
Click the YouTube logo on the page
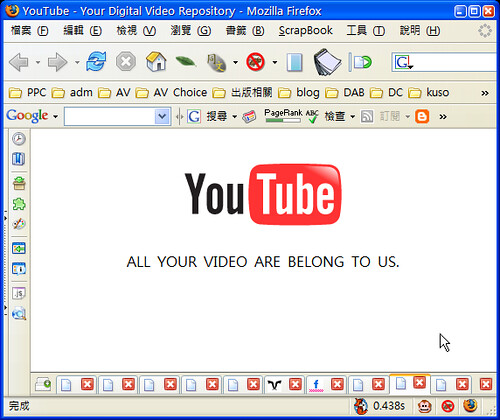[263, 194]
